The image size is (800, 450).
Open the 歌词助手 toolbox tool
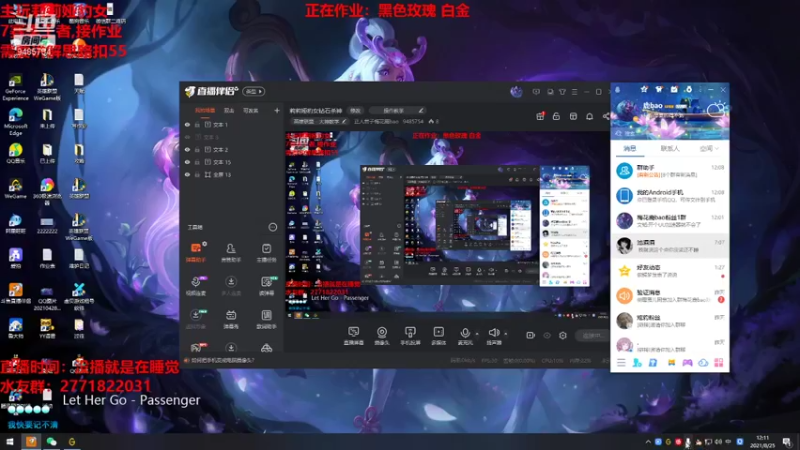click(266, 319)
